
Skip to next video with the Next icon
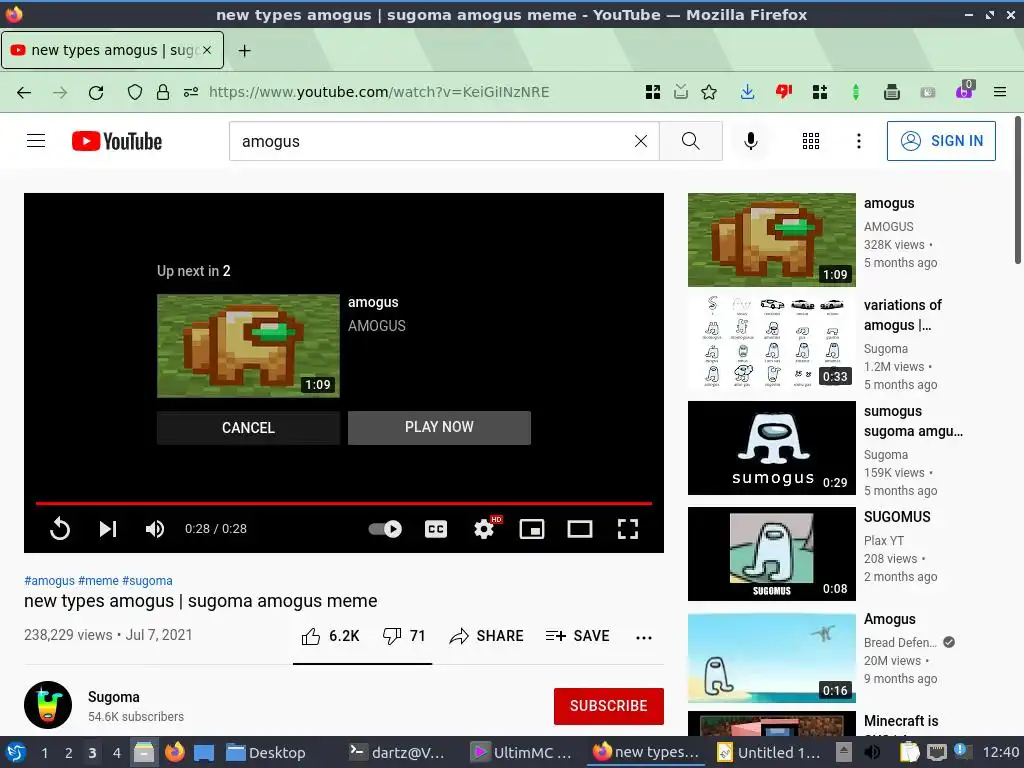pyautogui.click(x=108, y=528)
